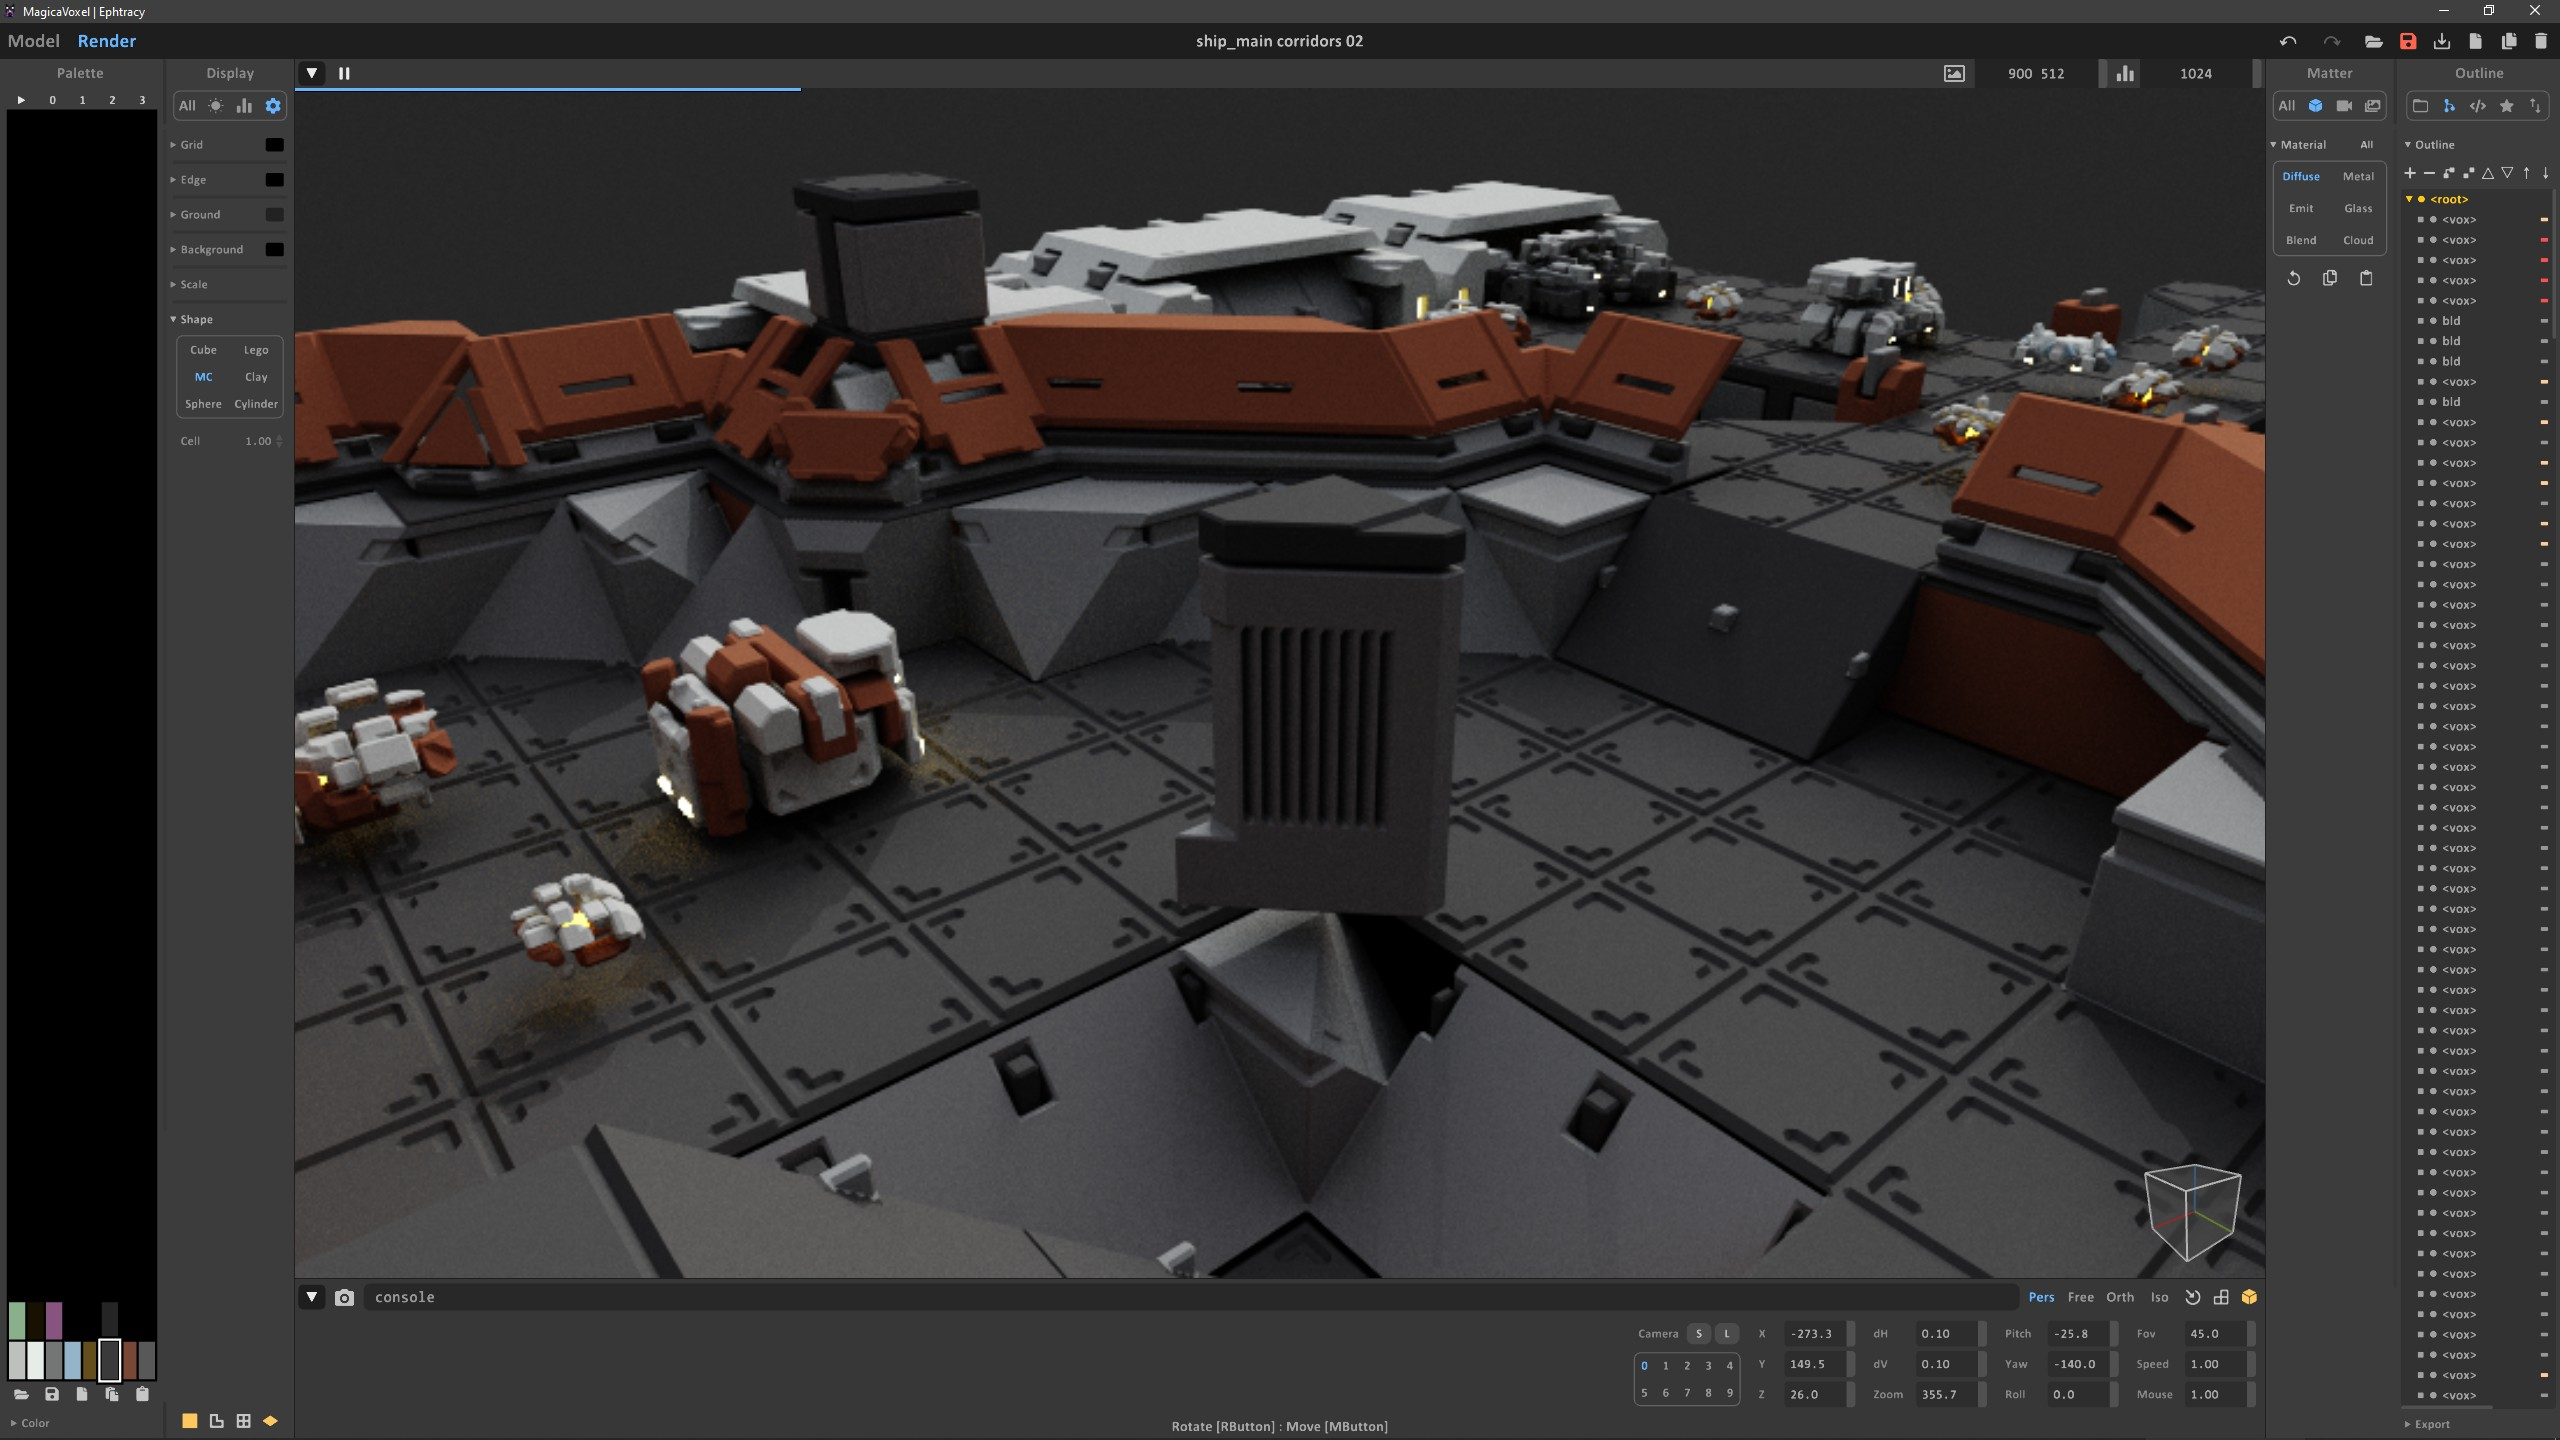Select the images icon in Matter panel
The image size is (2560, 1440).
tap(2372, 106)
